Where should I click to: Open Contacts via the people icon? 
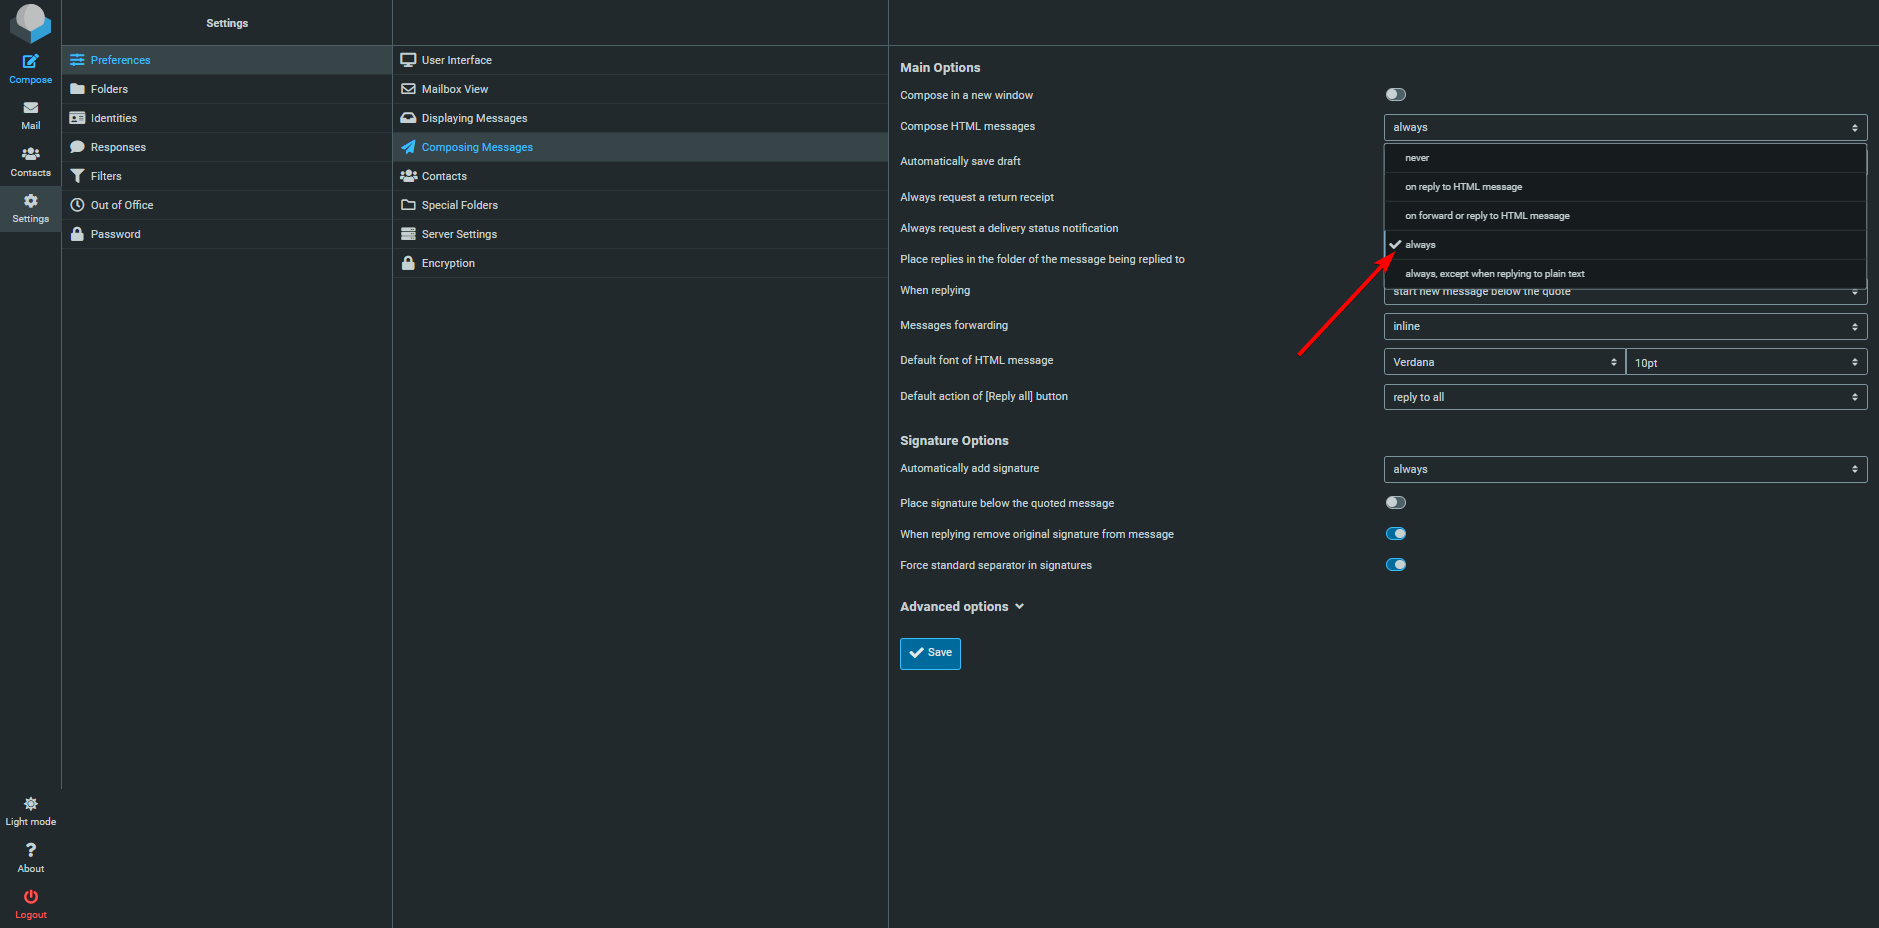31,154
